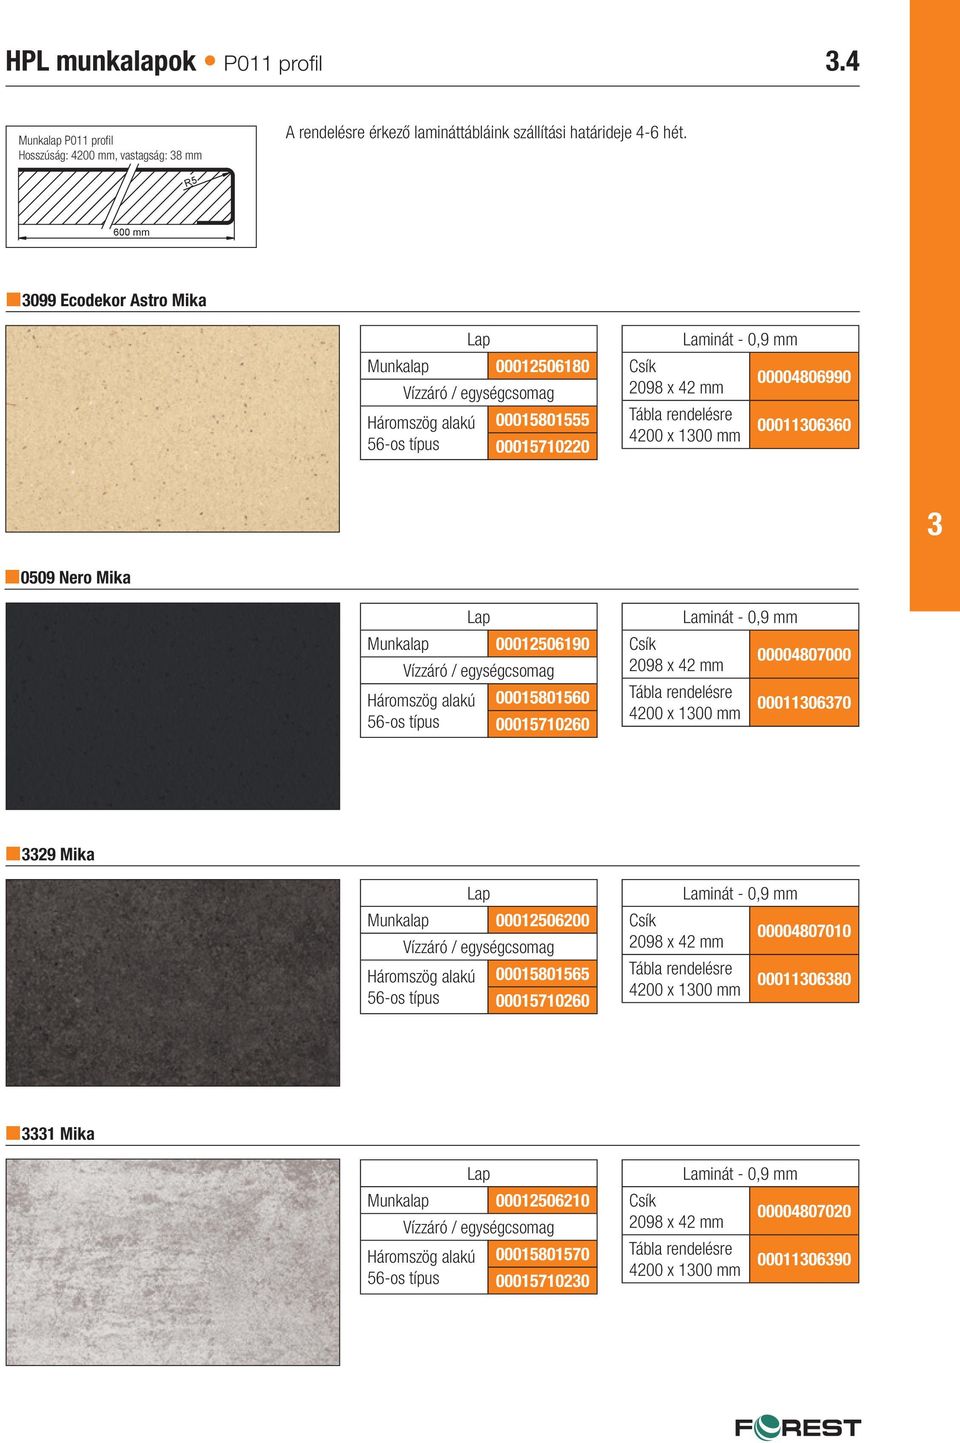This screenshot has height=1443, width=960.
Task: Click the "3099 Ecodekor Astro Mika" heading
Action: pos(114,300)
